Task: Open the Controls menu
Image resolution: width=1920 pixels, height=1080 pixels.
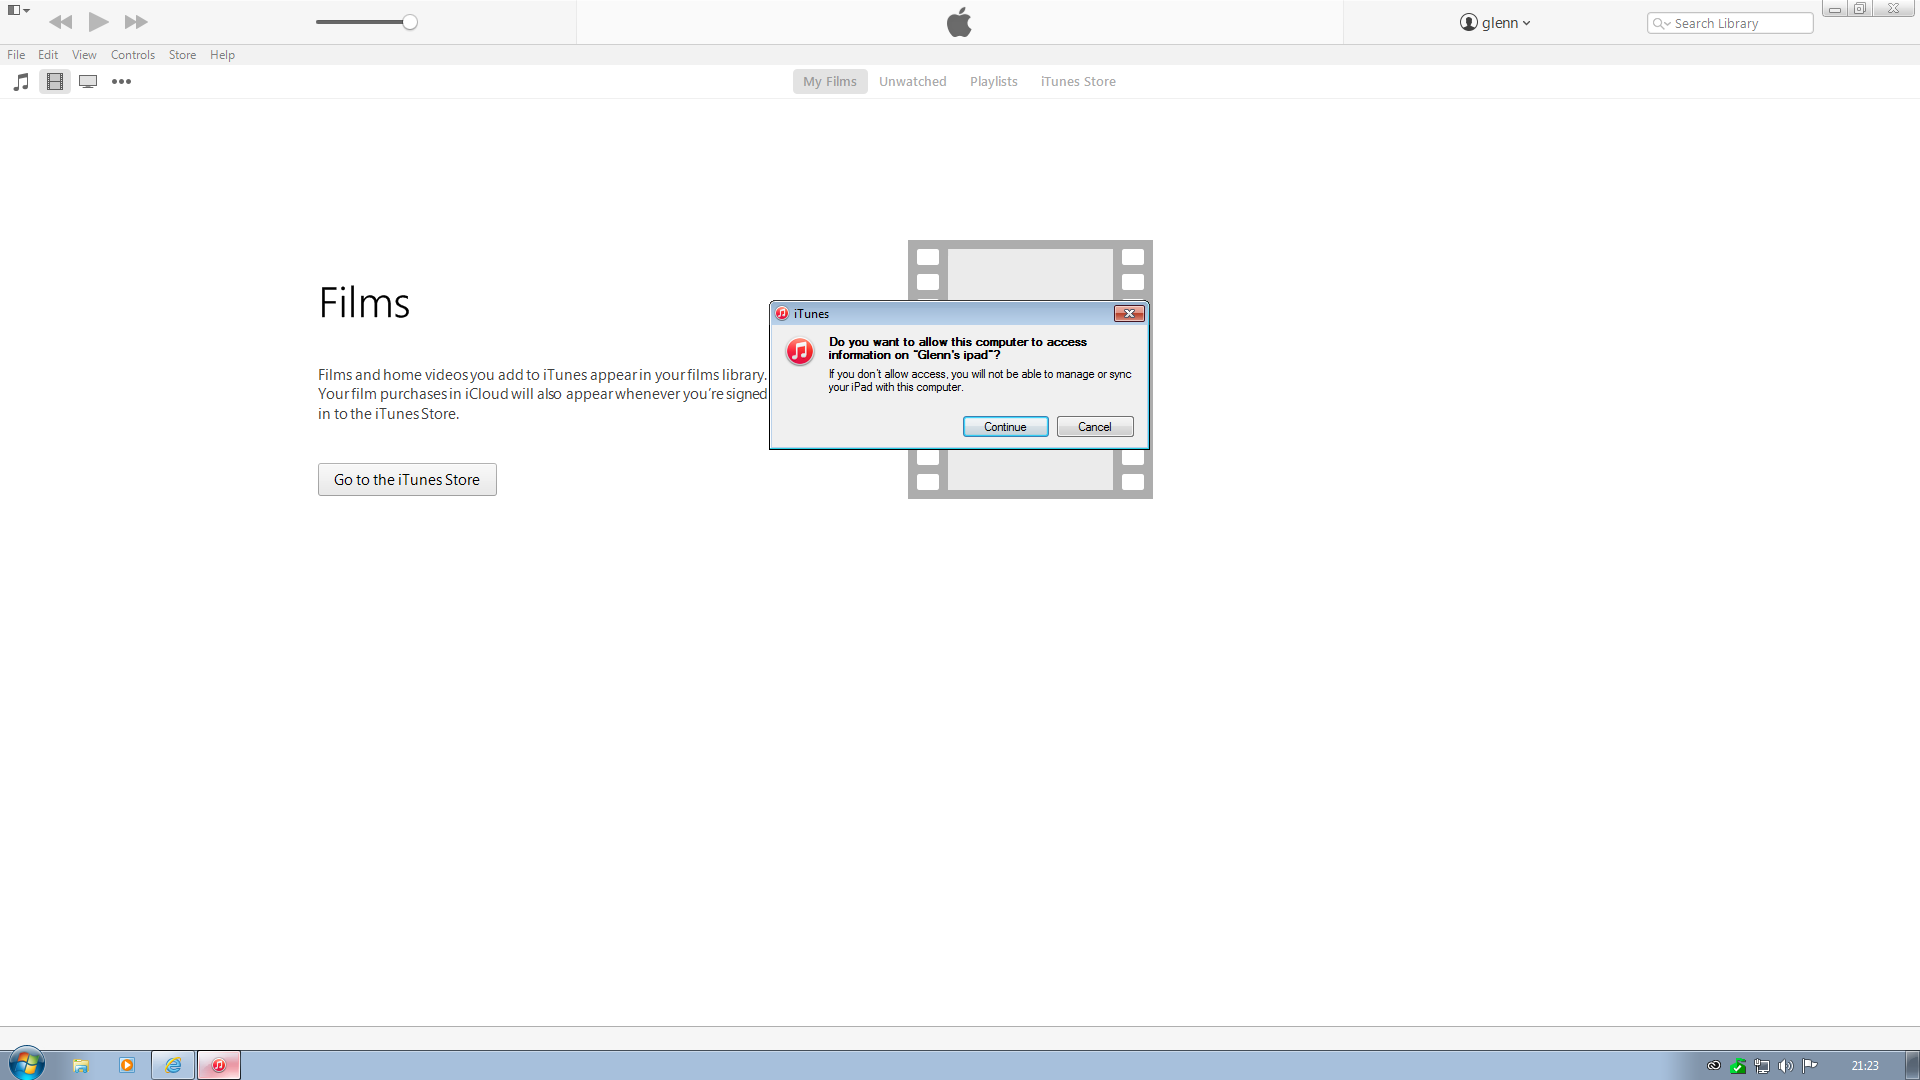Action: click(132, 55)
